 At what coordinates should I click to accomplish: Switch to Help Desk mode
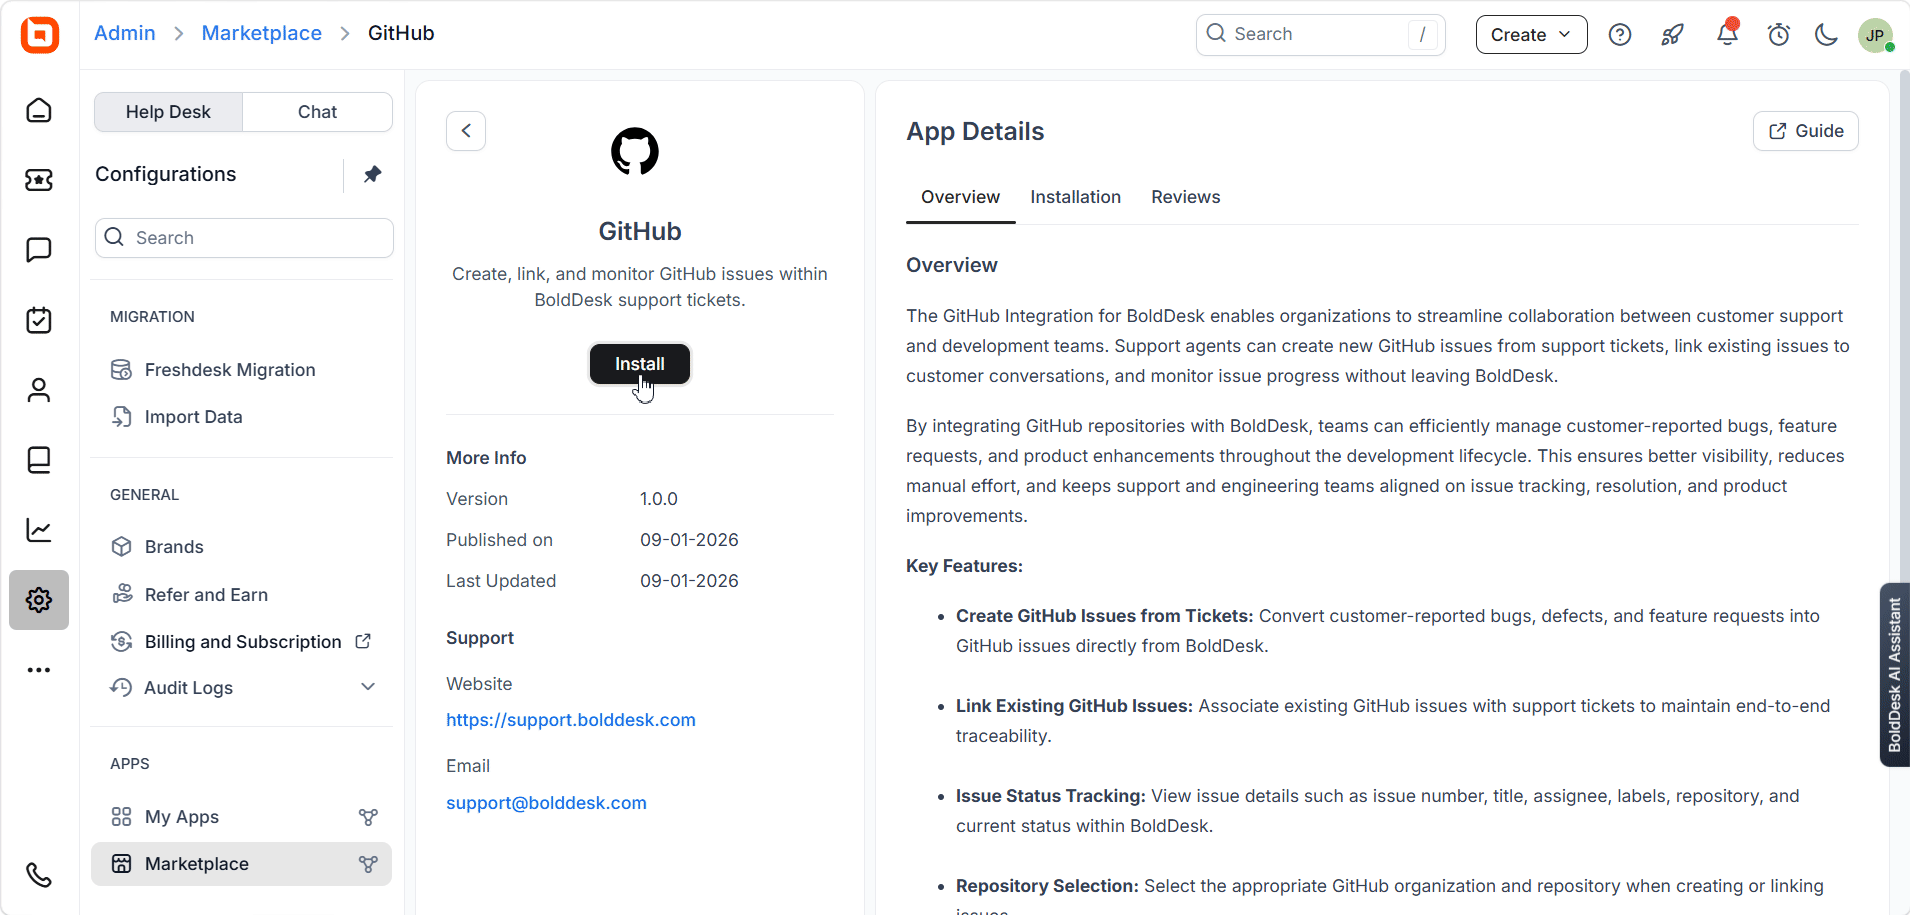point(168,112)
